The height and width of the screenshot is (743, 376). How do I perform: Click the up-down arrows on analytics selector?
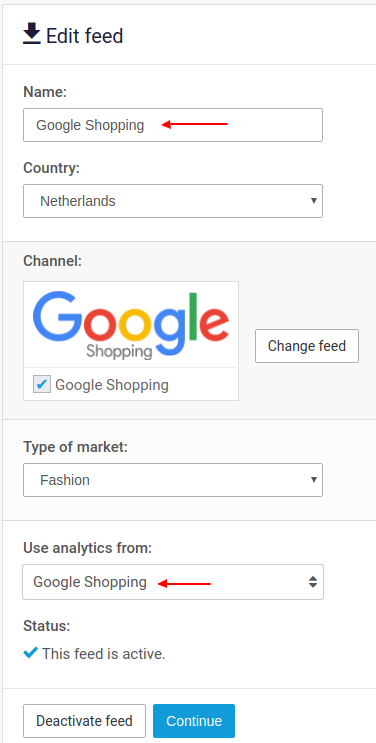(313, 582)
